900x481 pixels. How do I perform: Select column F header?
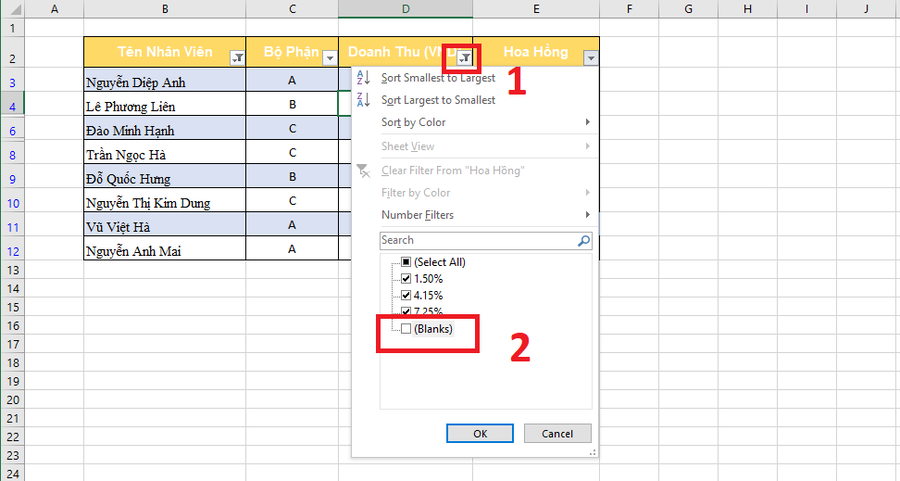point(629,9)
